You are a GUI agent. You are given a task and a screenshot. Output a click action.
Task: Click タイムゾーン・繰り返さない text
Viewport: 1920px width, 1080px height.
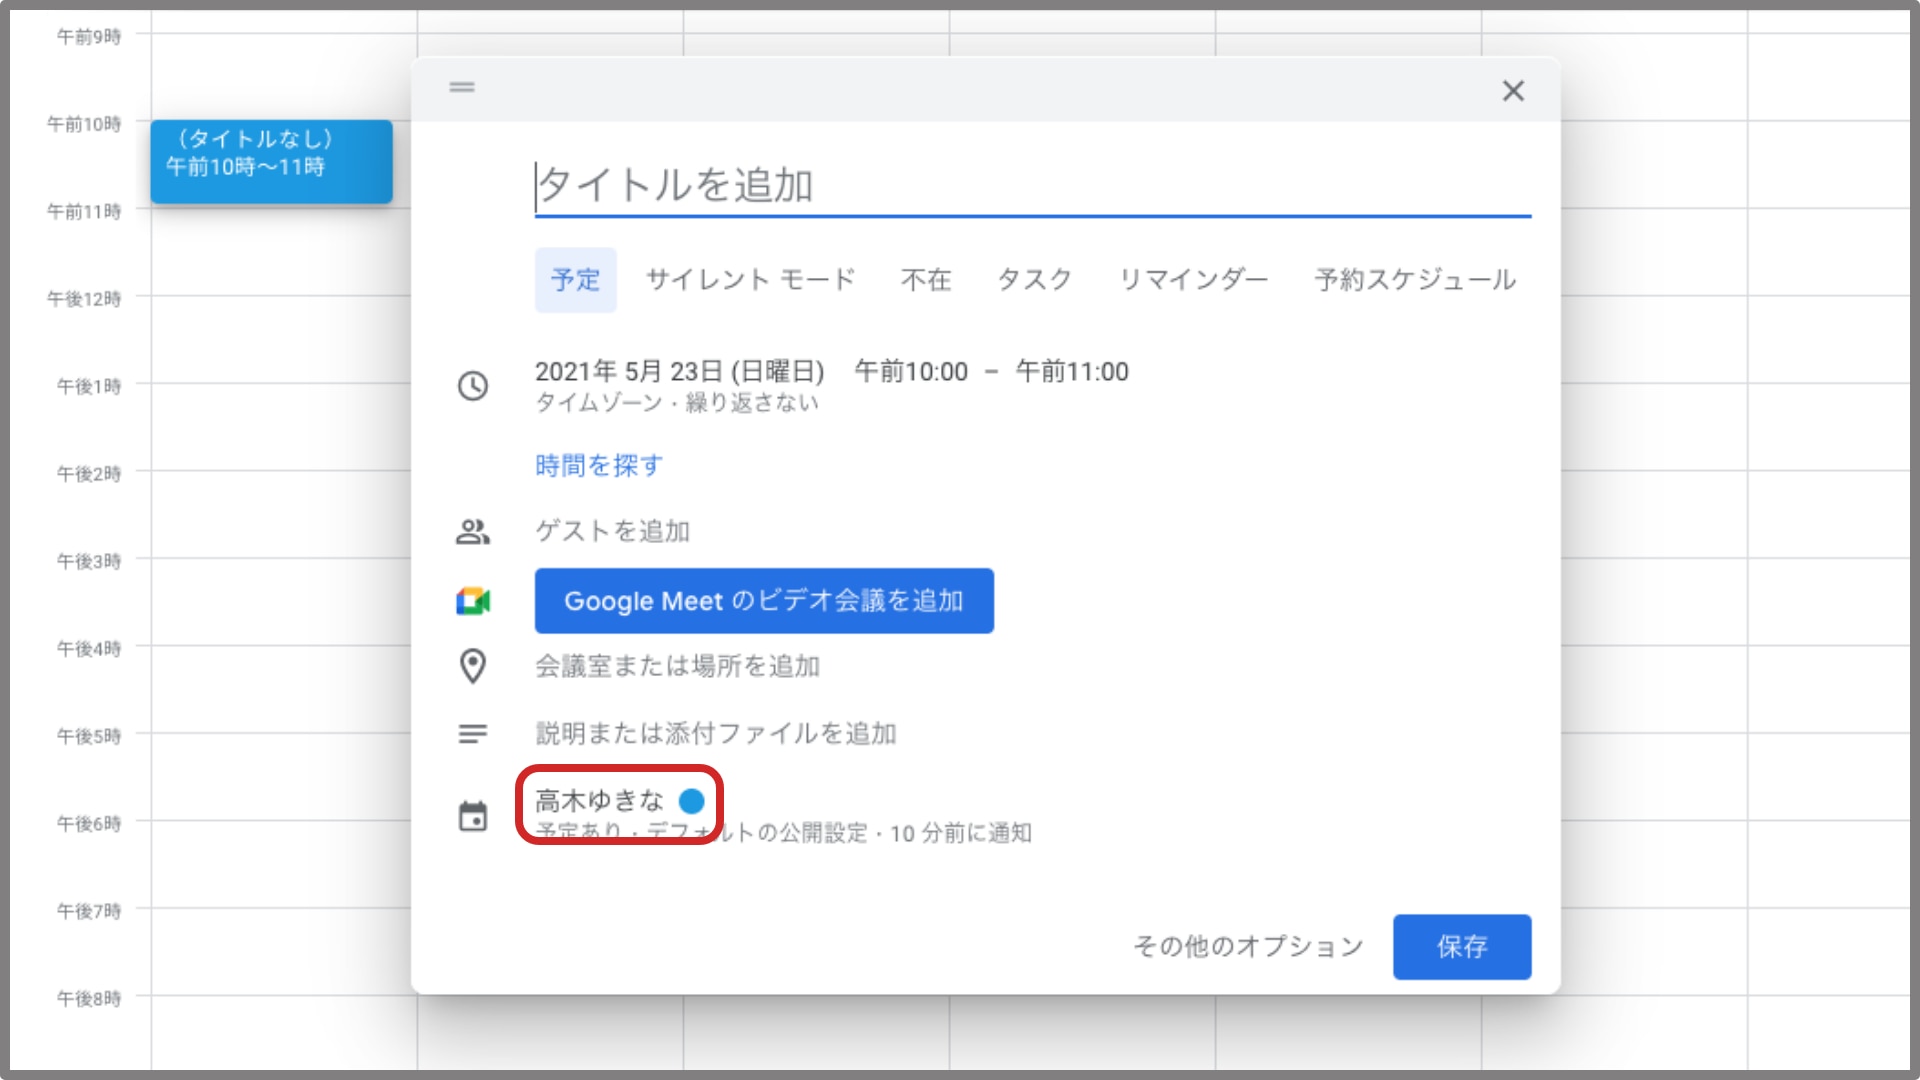pyautogui.click(x=677, y=403)
